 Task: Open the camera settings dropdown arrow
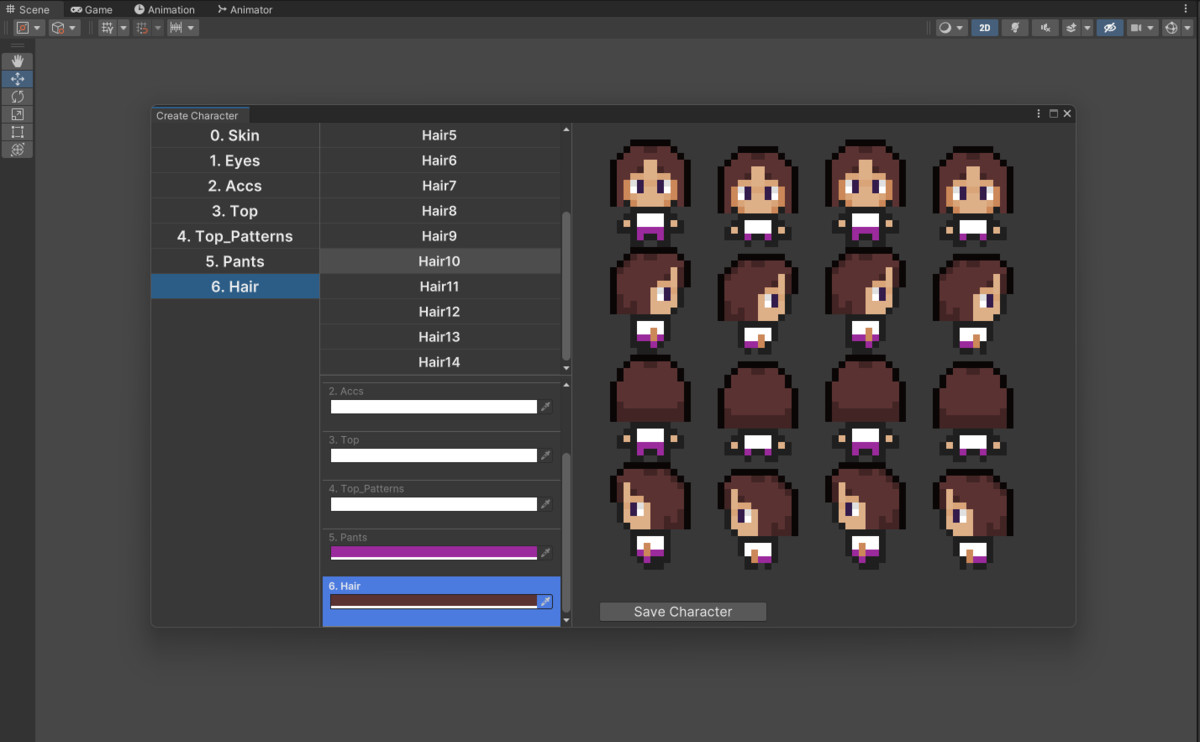[x=1151, y=28]
